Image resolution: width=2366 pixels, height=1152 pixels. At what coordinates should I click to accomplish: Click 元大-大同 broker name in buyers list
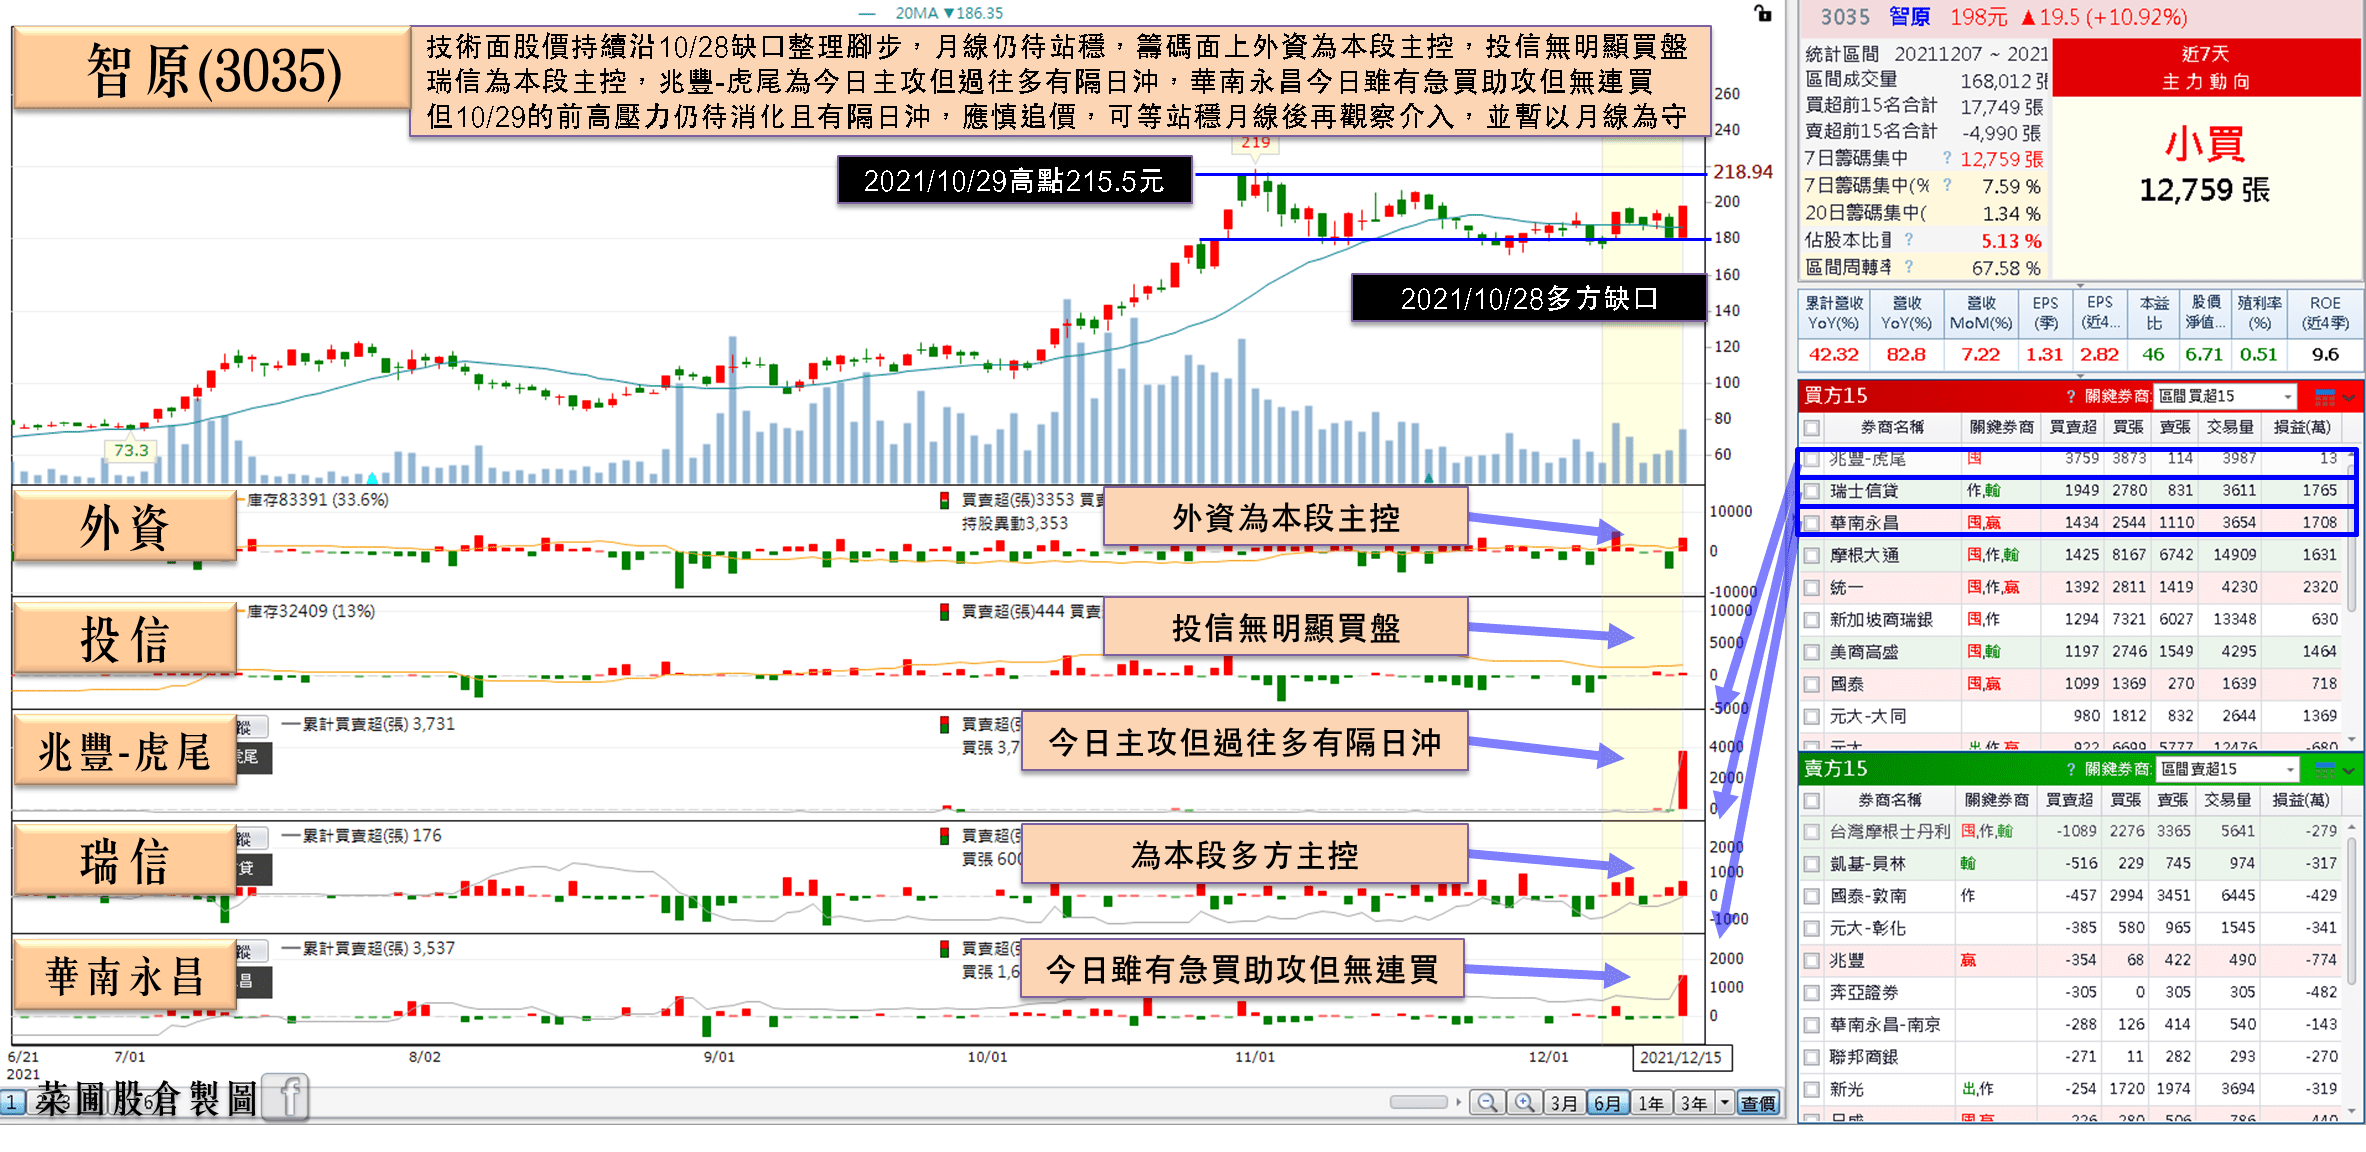click(1868, 717)
